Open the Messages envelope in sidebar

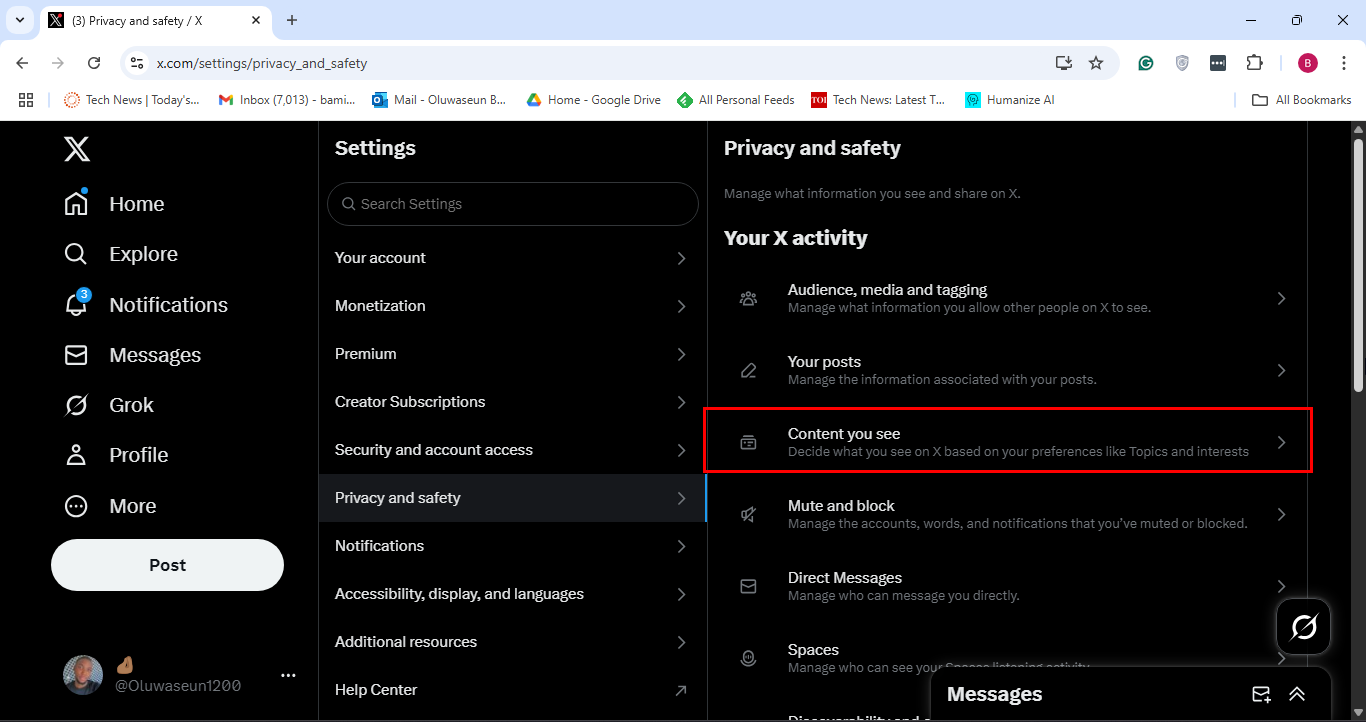[76, 355]
